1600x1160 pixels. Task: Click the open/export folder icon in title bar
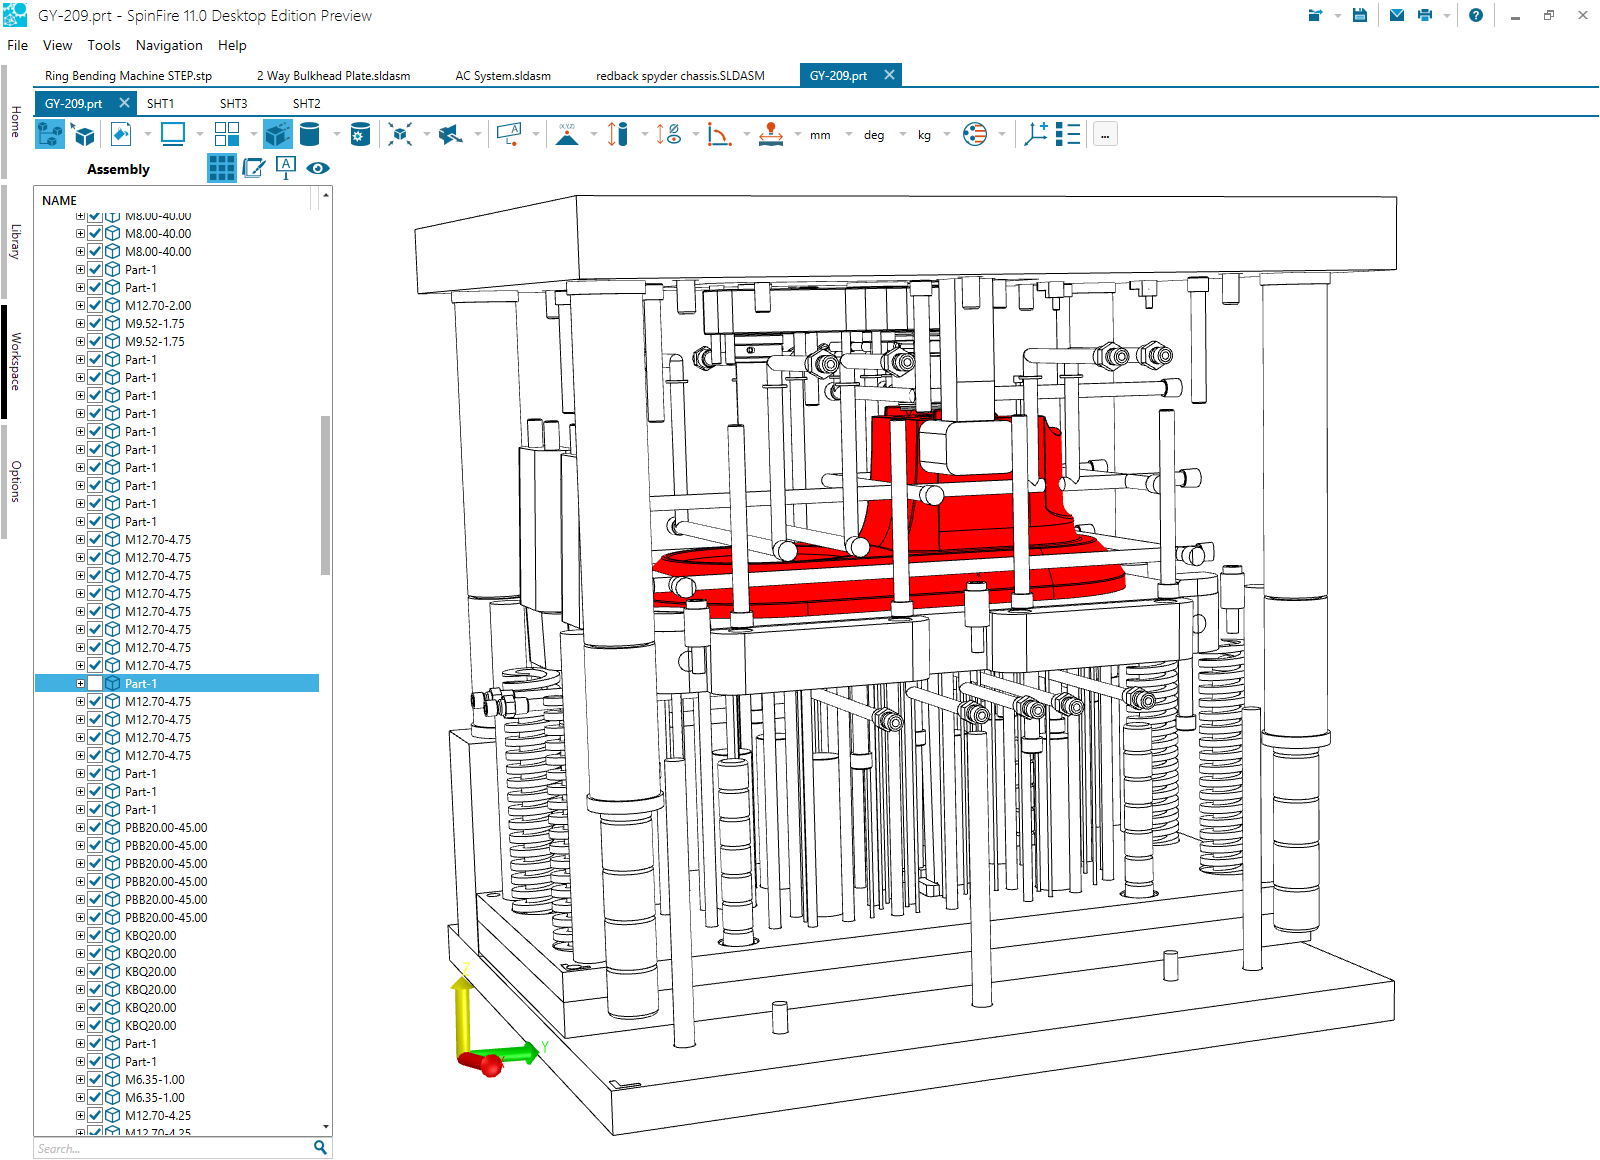(x=1315, y=15)
